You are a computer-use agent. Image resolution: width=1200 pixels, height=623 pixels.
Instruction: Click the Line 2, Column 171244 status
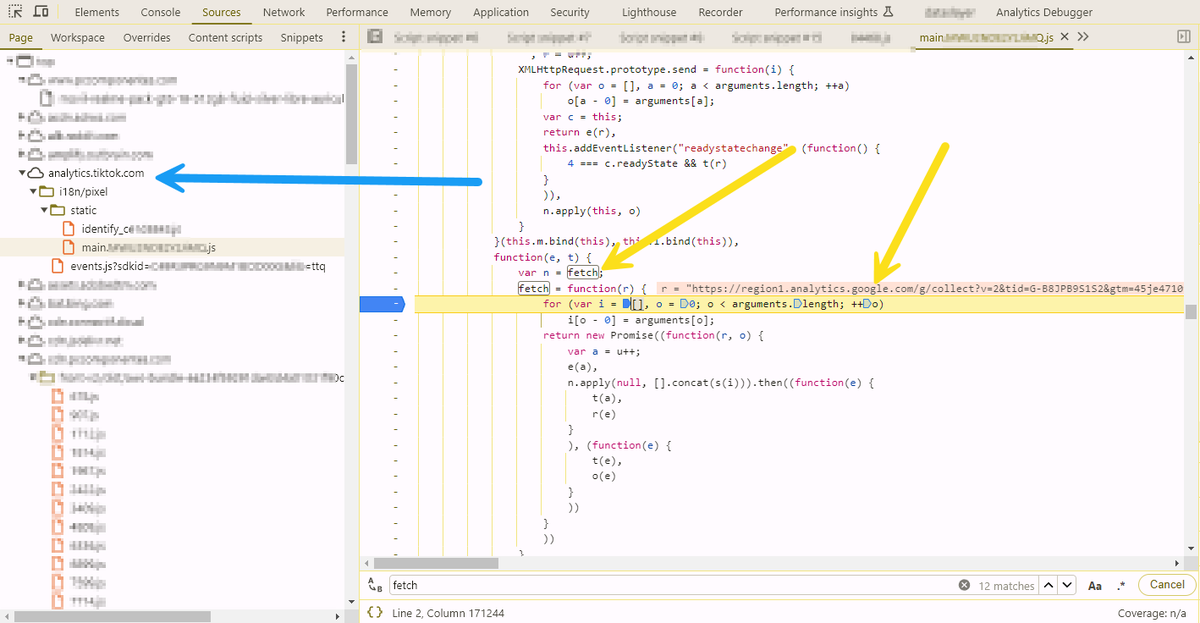click(x=448, y=612)
